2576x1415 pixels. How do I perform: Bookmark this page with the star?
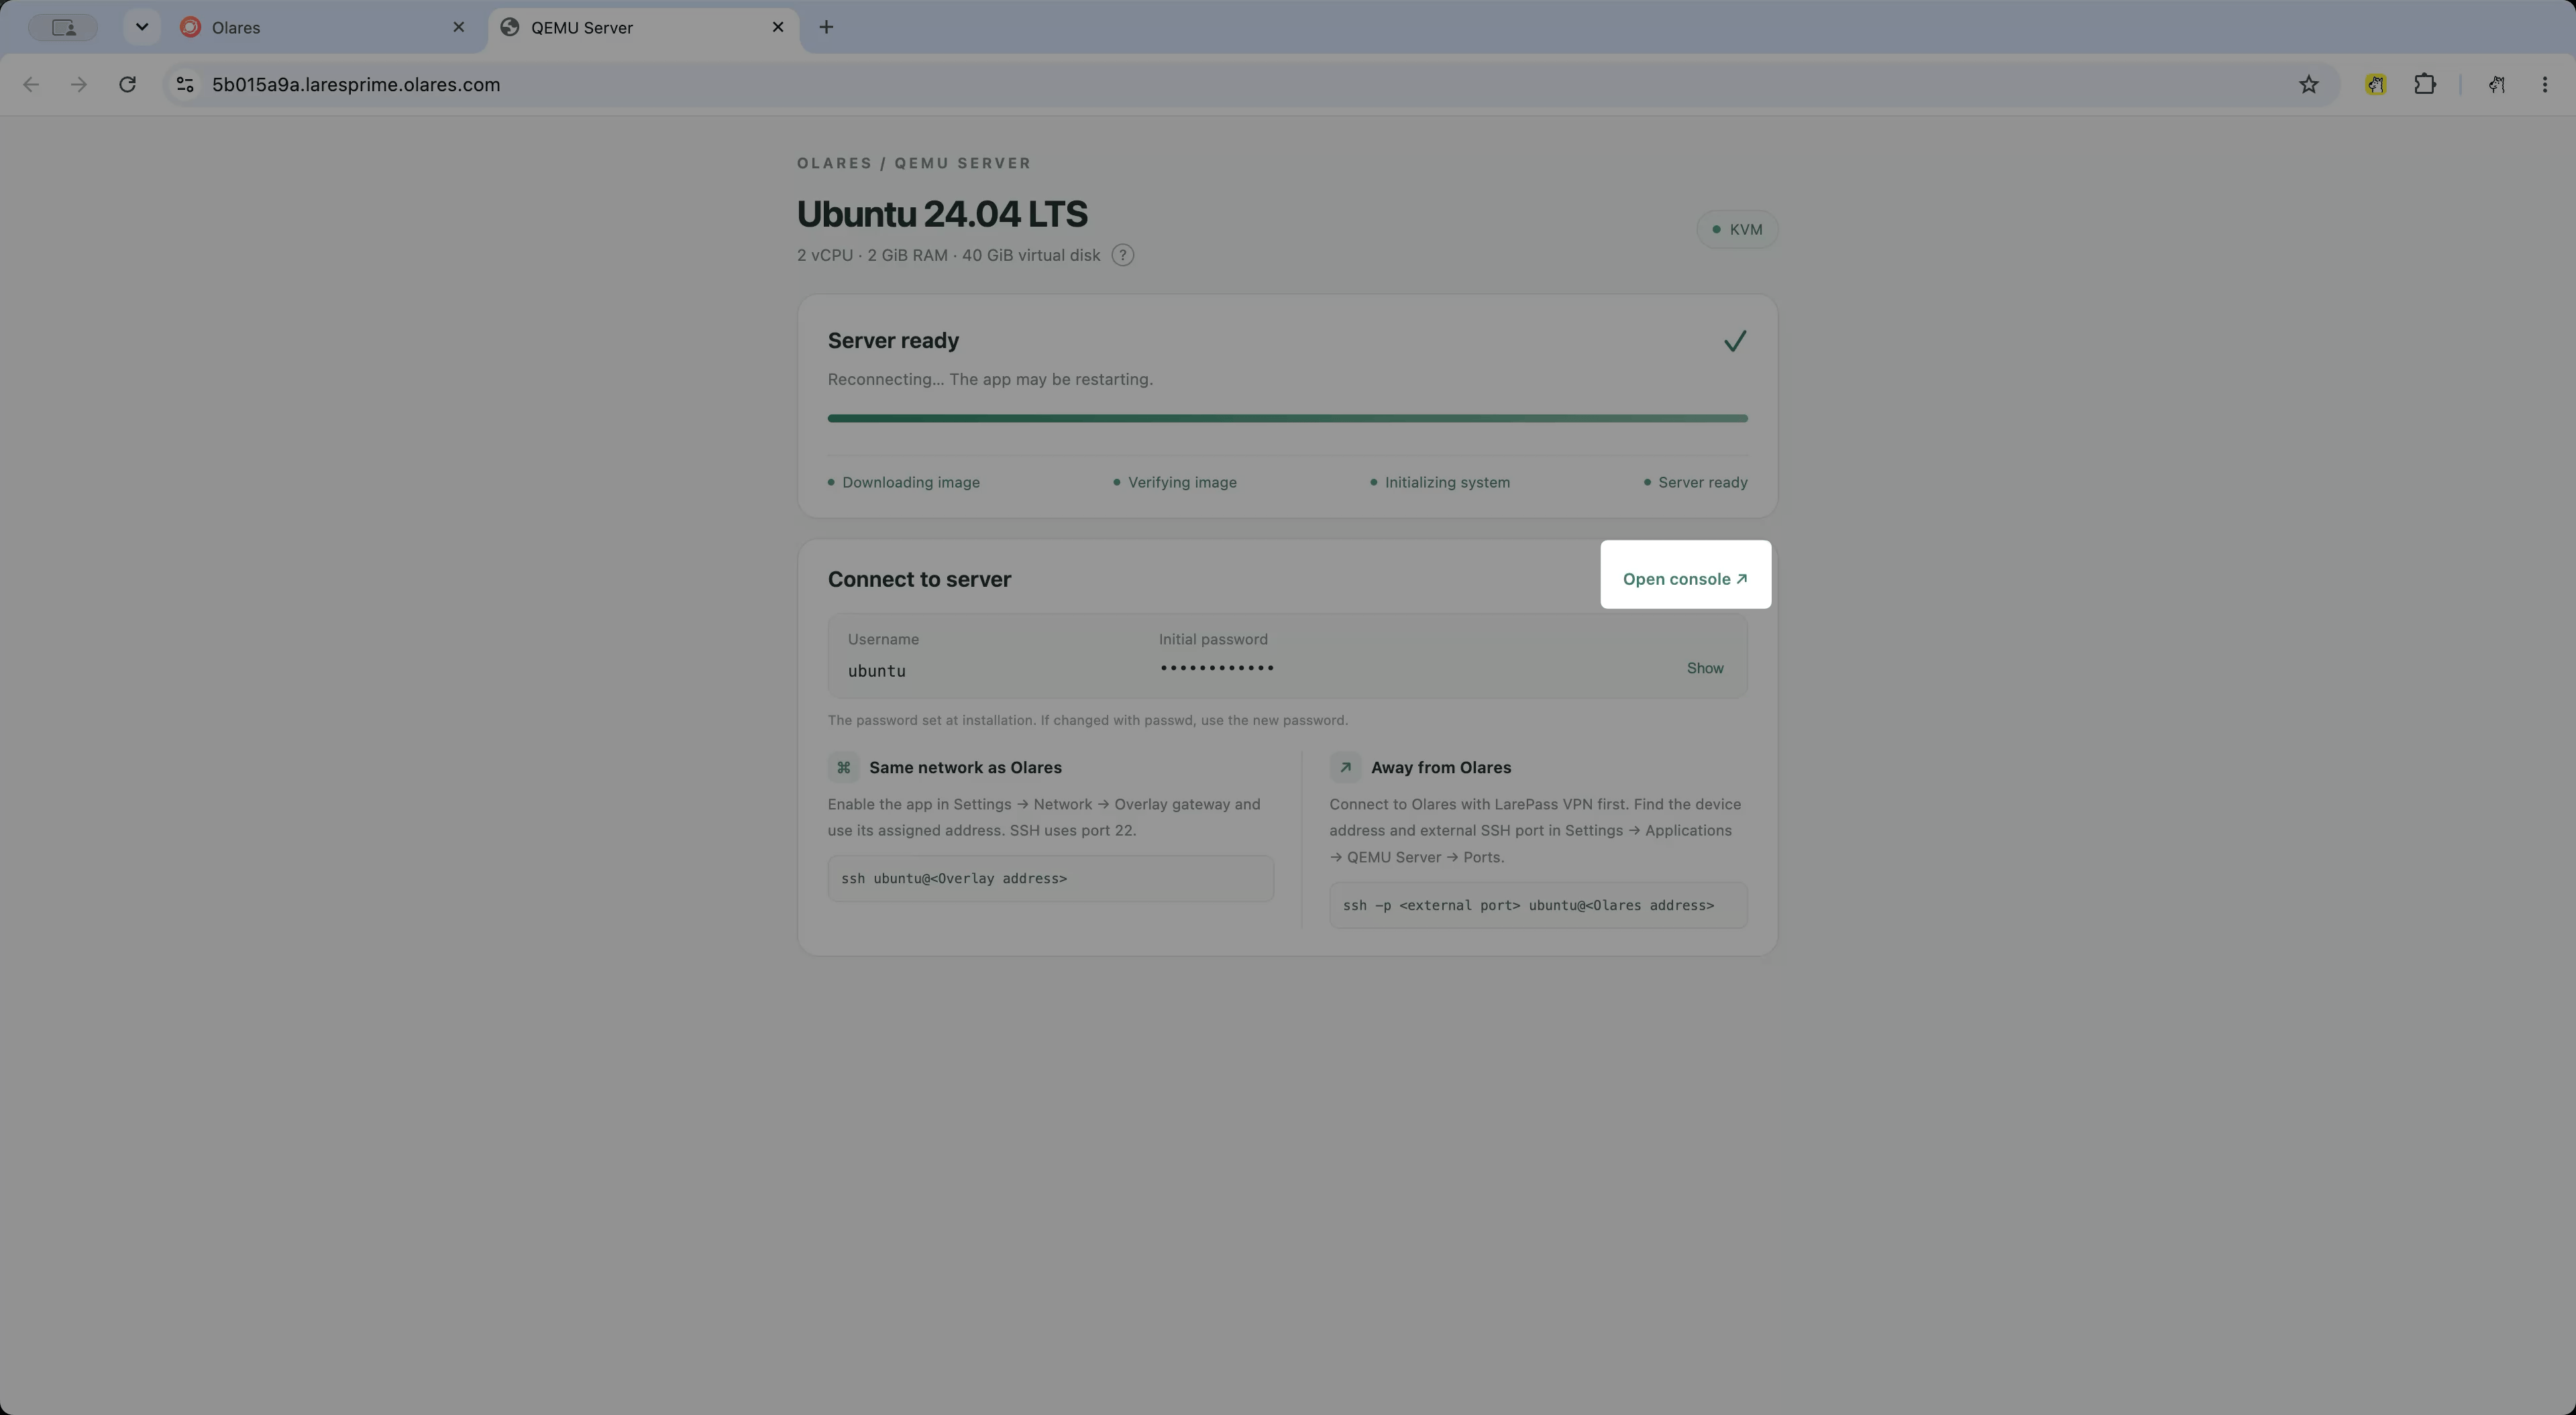click(2308, 85)
